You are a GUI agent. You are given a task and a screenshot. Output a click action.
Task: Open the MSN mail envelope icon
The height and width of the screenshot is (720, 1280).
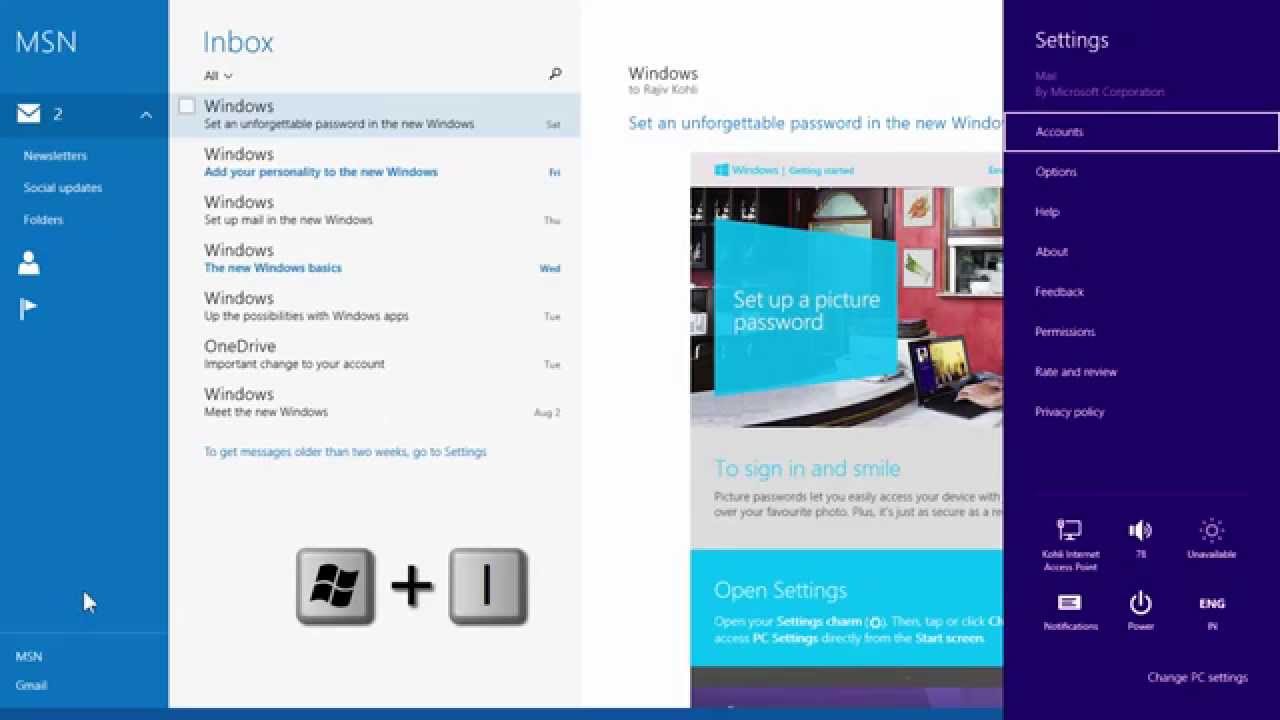coord(29,114)
